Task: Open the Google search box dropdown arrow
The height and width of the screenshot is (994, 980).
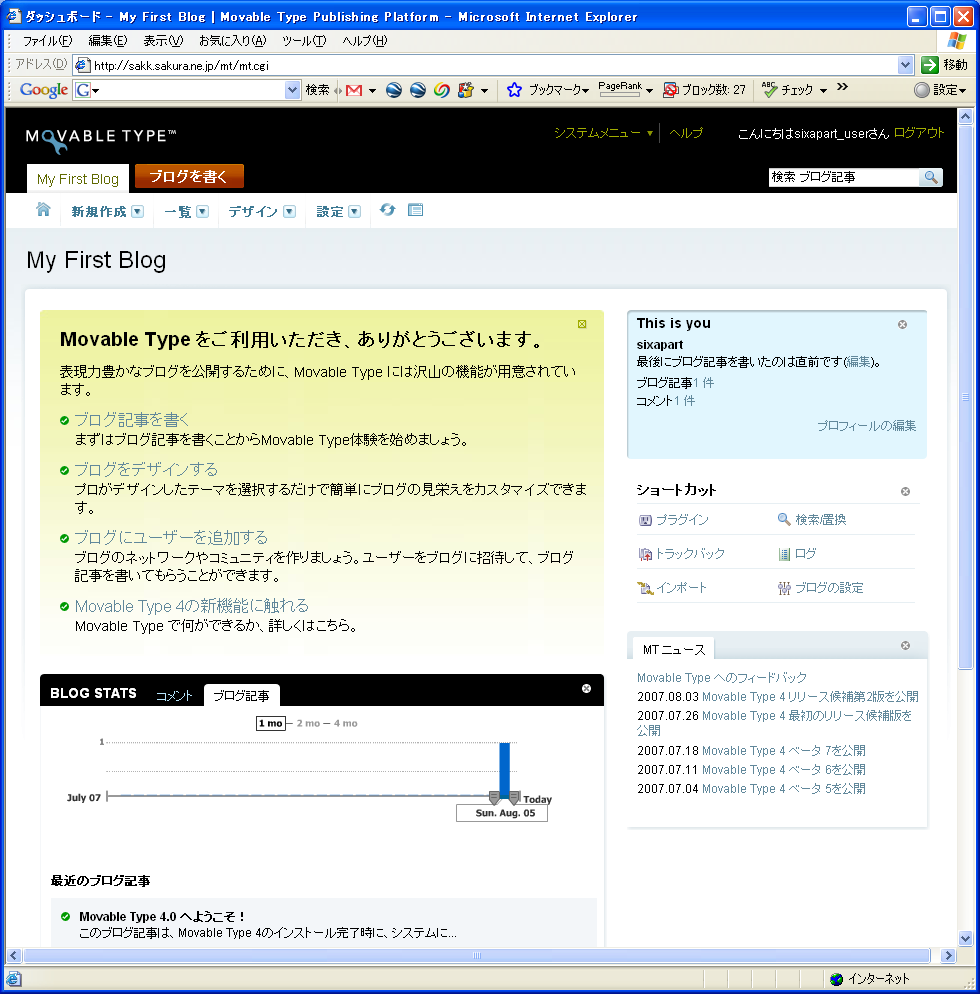Action: click(x=292, y=90)
